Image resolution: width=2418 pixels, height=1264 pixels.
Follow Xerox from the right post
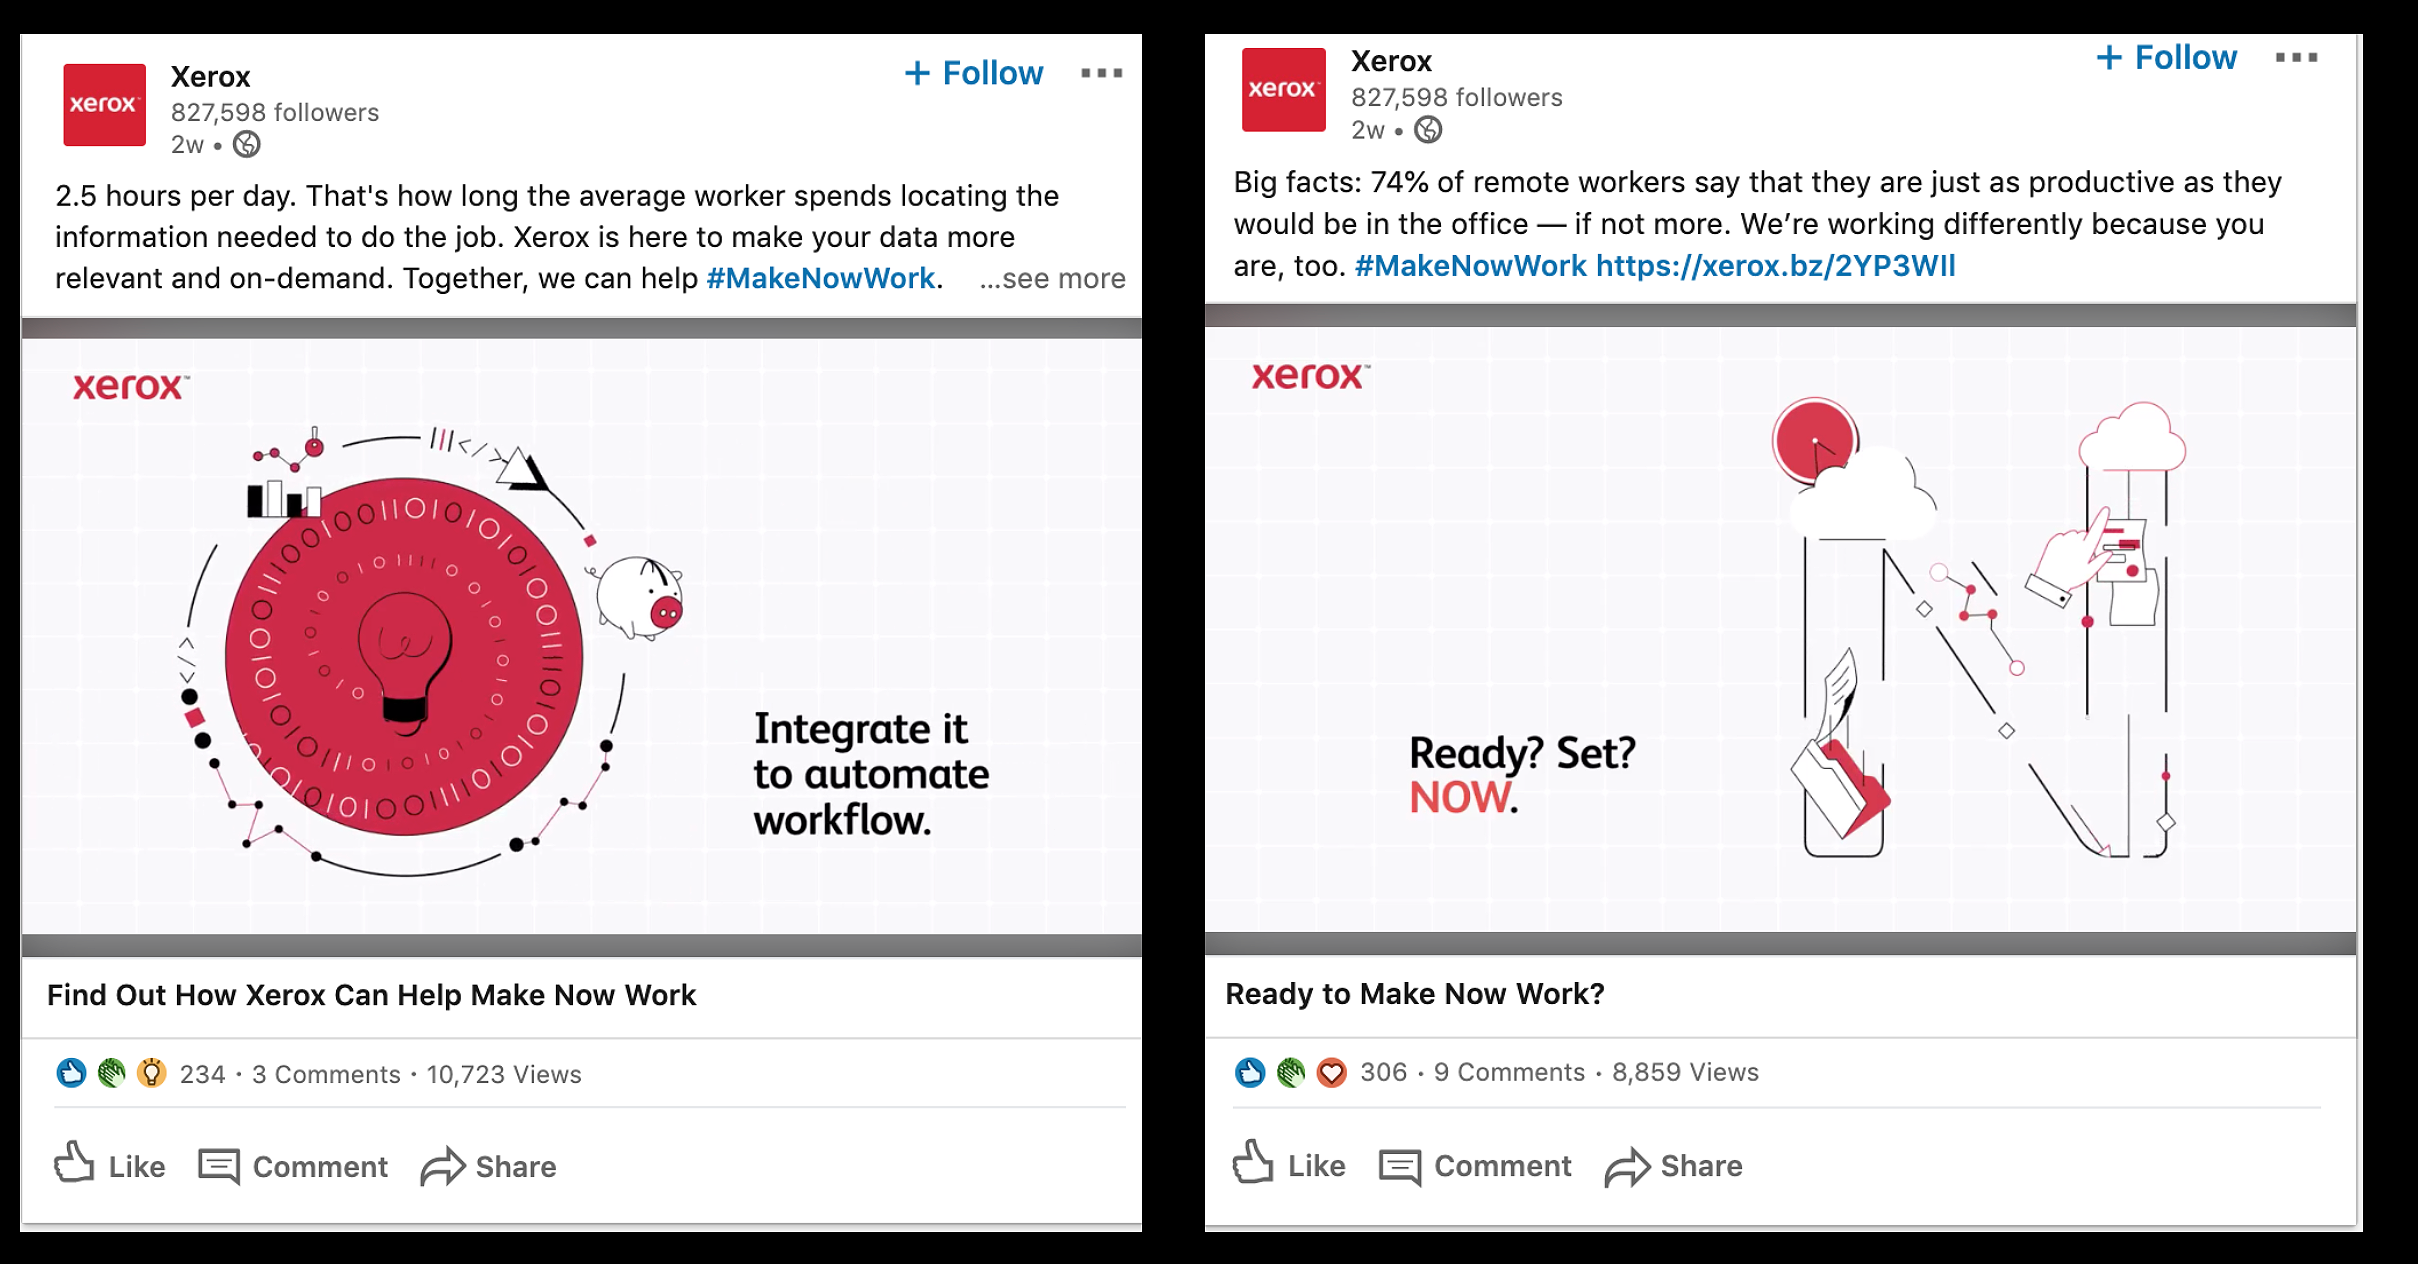(2166, 58)
